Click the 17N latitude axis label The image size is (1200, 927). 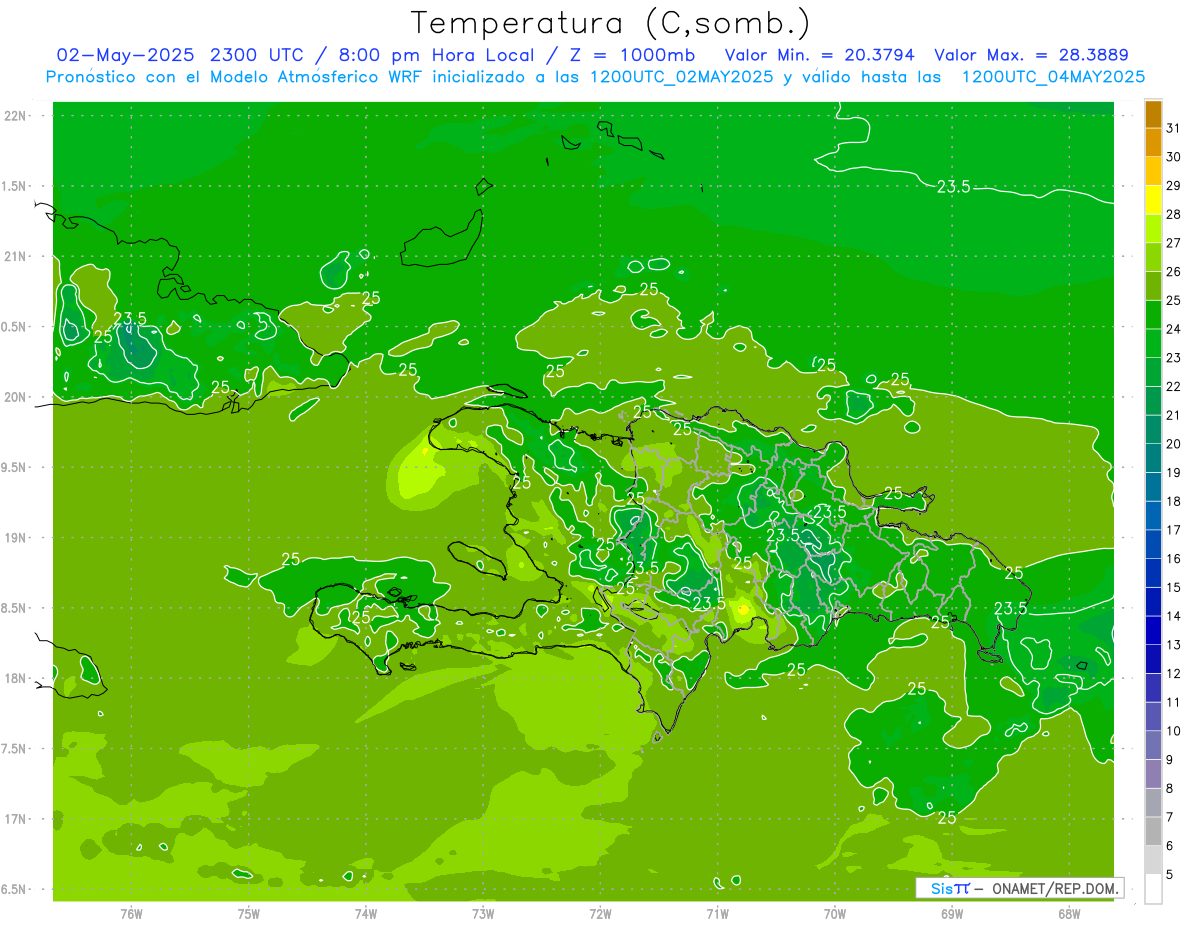pos(15,819)
